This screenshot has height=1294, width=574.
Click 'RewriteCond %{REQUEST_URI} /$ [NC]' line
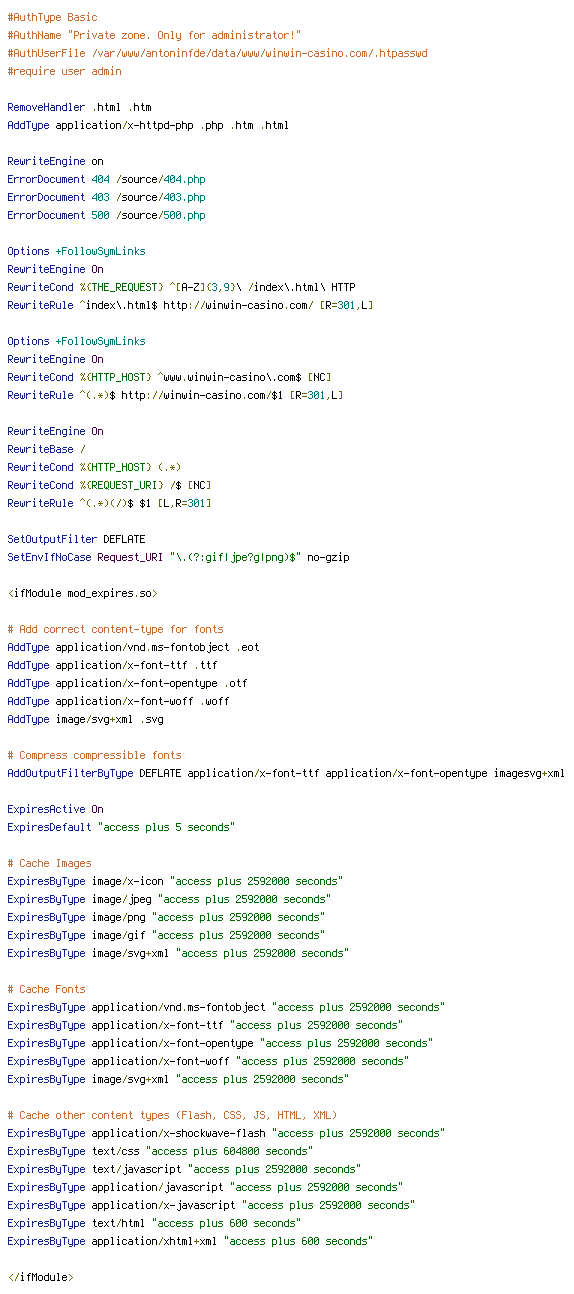pyautogui.click(x=109, y=485)
